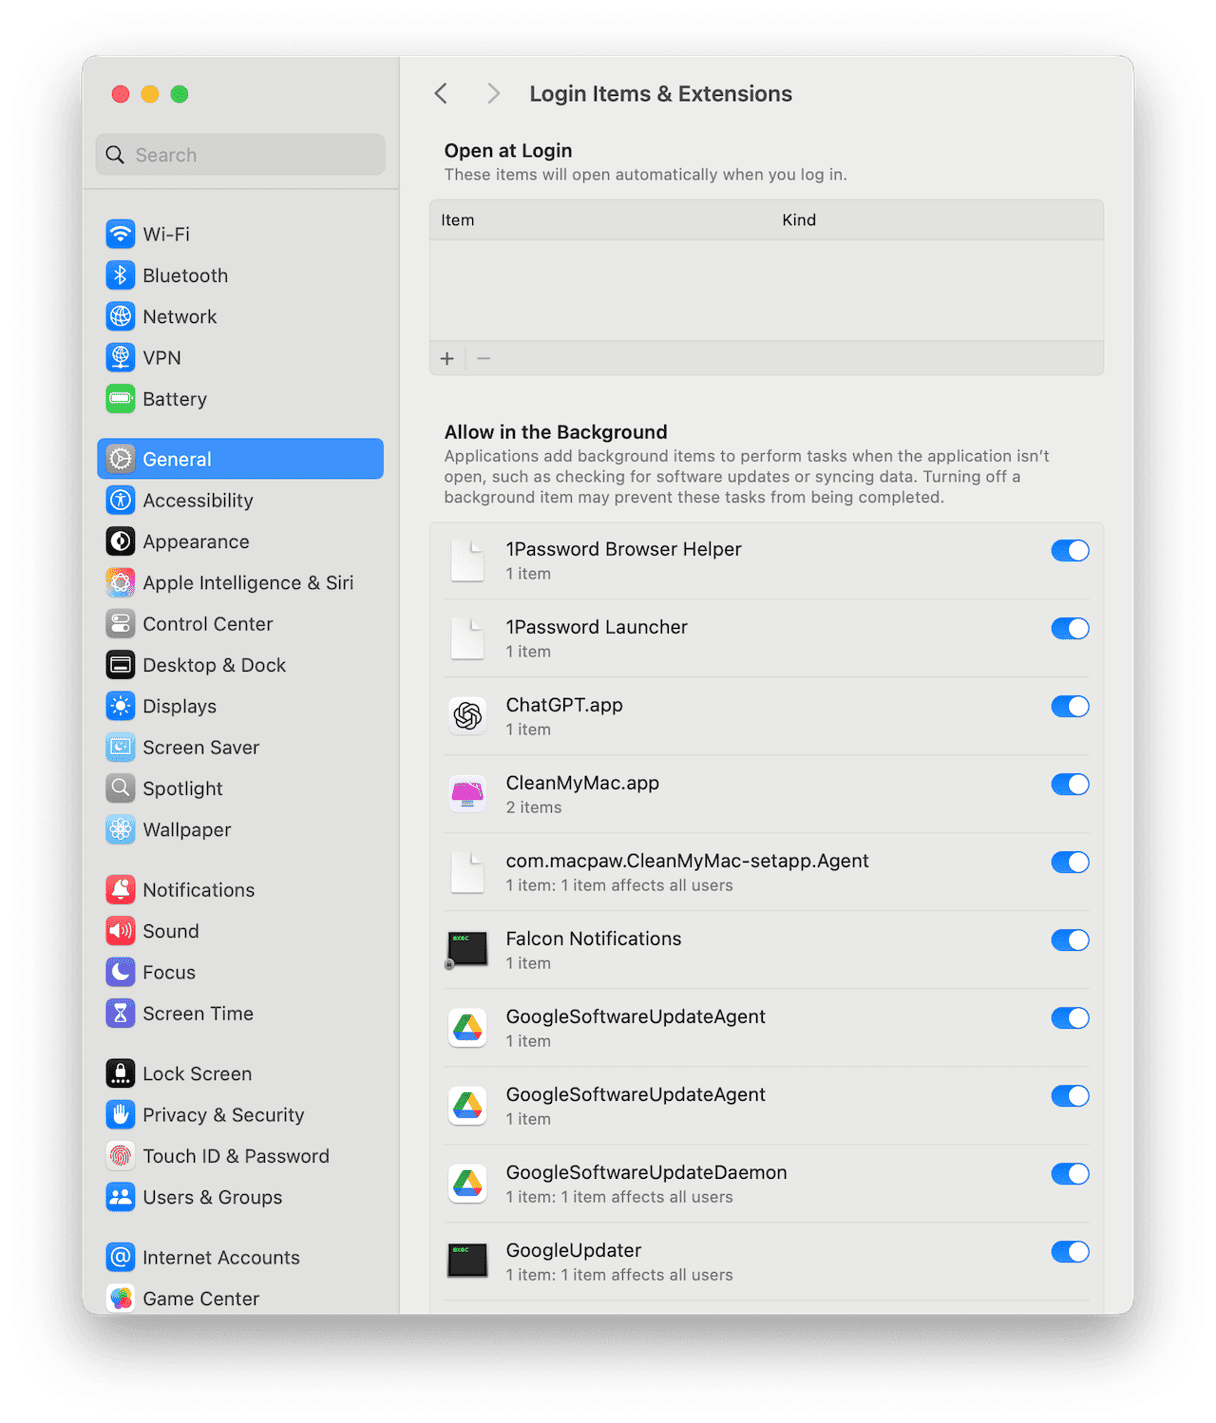
Task: Select the VPN icon in sidebar
Action: tap(120, 357)
